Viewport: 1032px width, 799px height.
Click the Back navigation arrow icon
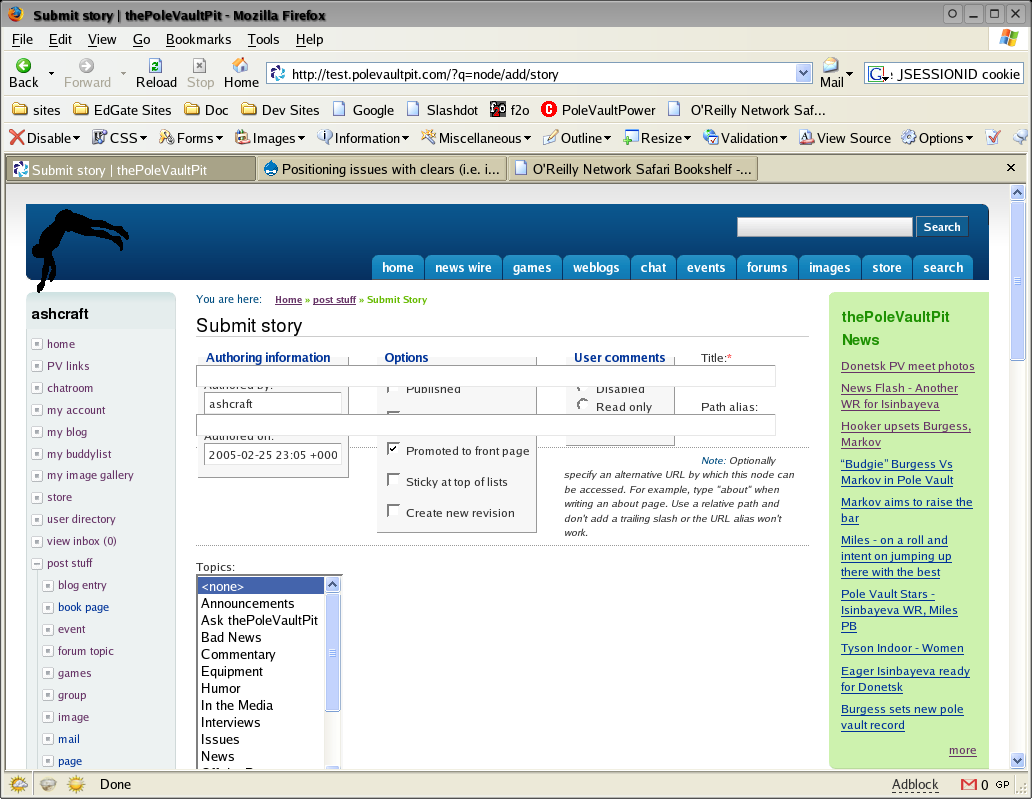click(x=24, y=65)
